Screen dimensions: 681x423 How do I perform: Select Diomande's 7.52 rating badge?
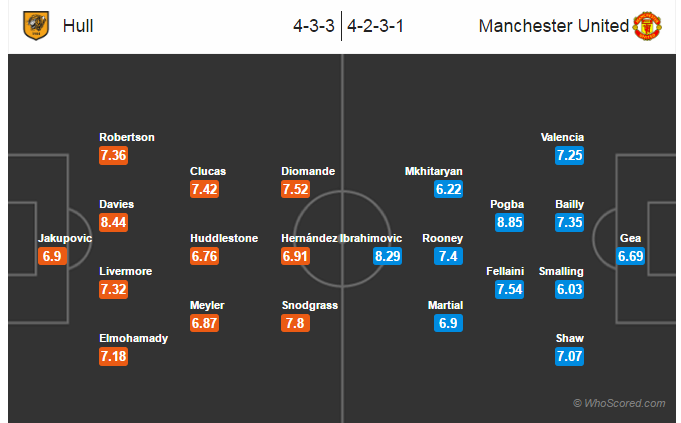pyautogui.click(x=295, y=189)
